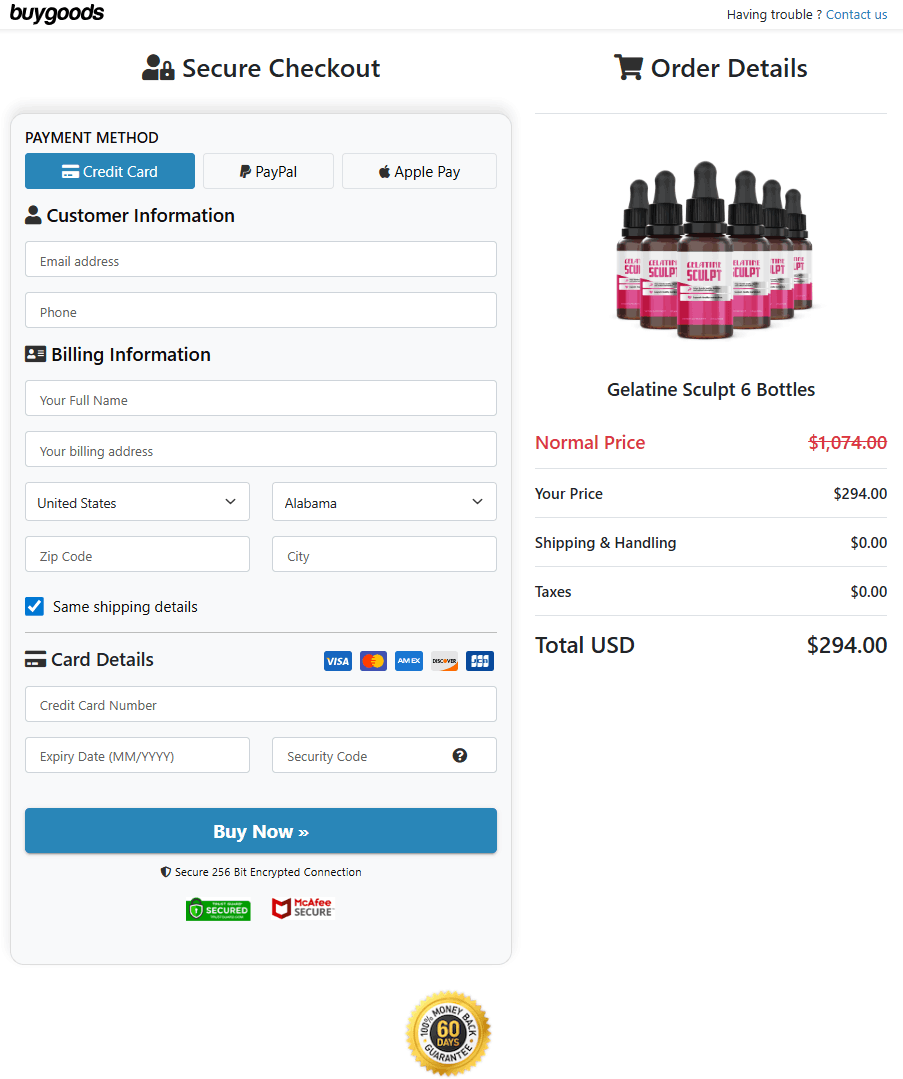Switch to the Apple Pay payment tab
The image size is (903, 1079).
[x=419, y=171]
